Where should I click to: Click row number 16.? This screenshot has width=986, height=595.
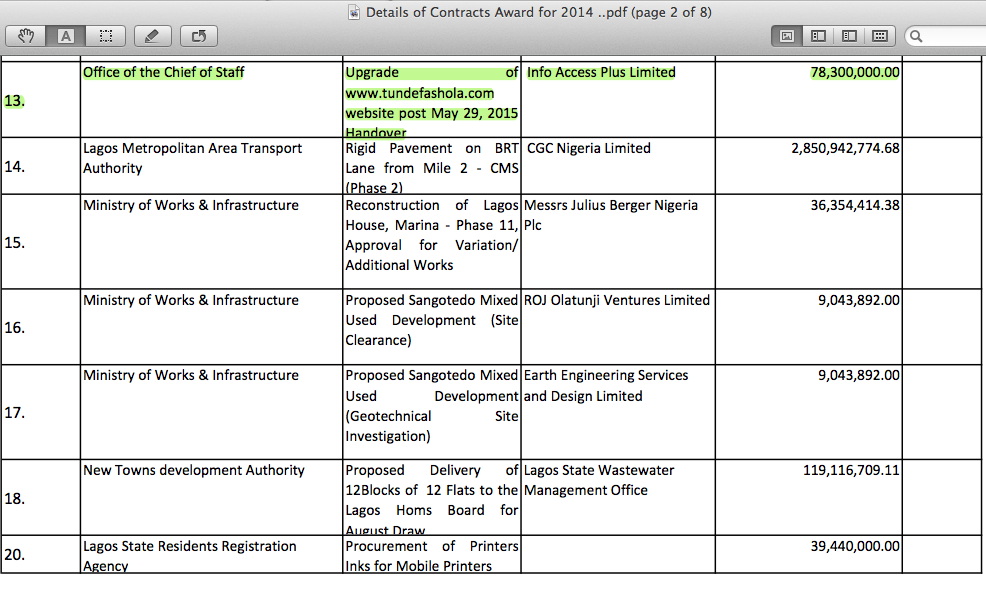point(14,328)
